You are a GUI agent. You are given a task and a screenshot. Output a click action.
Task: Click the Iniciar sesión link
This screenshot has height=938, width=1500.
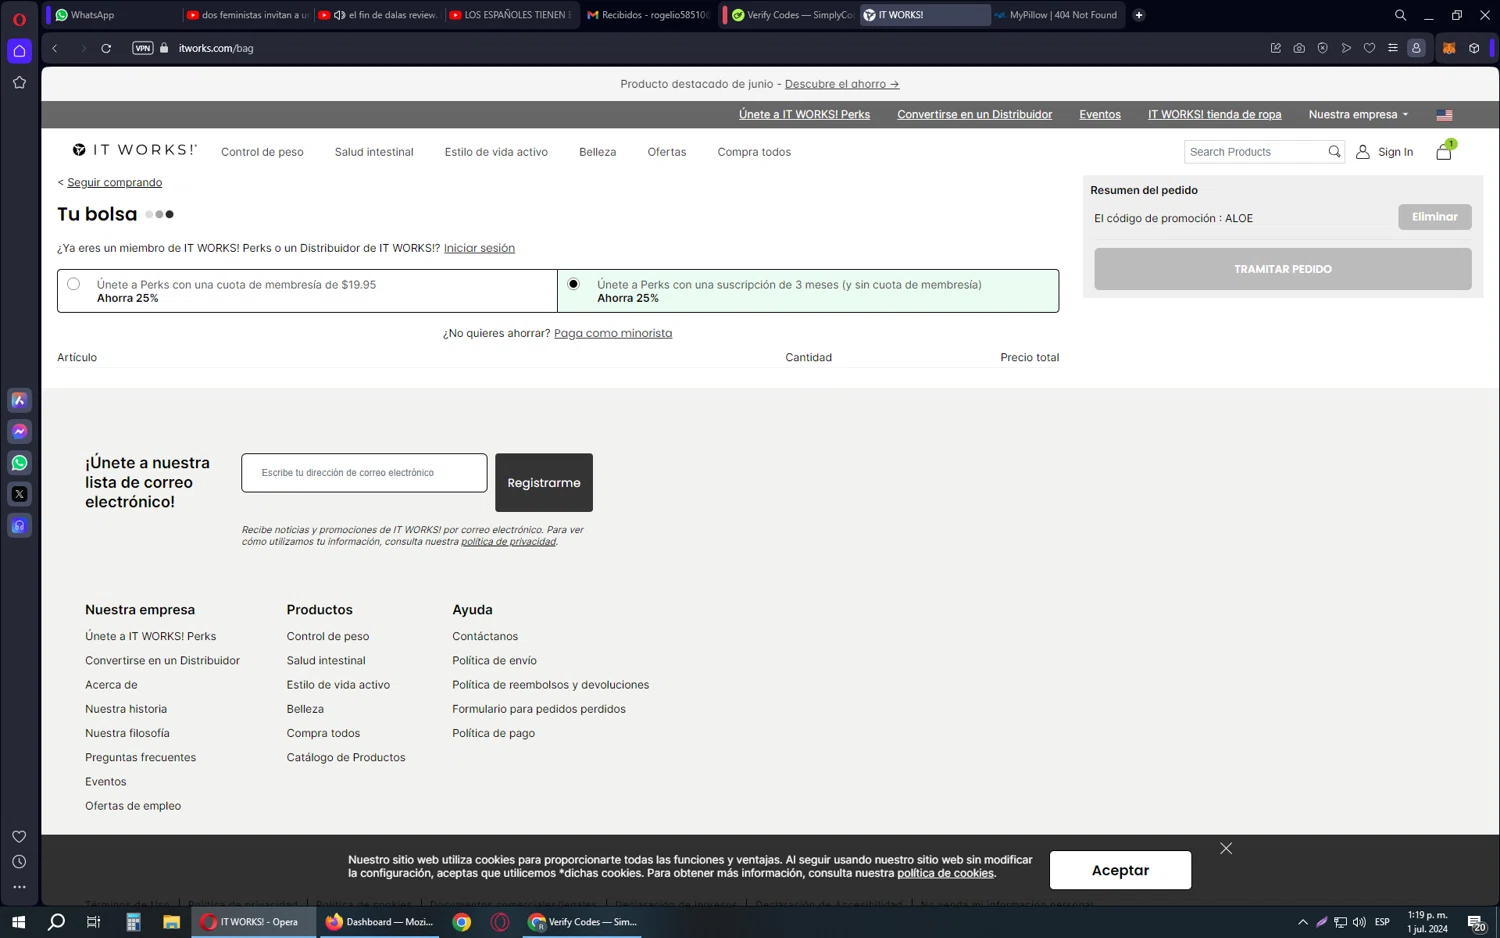pyautogui.click(x=479, y=248)
